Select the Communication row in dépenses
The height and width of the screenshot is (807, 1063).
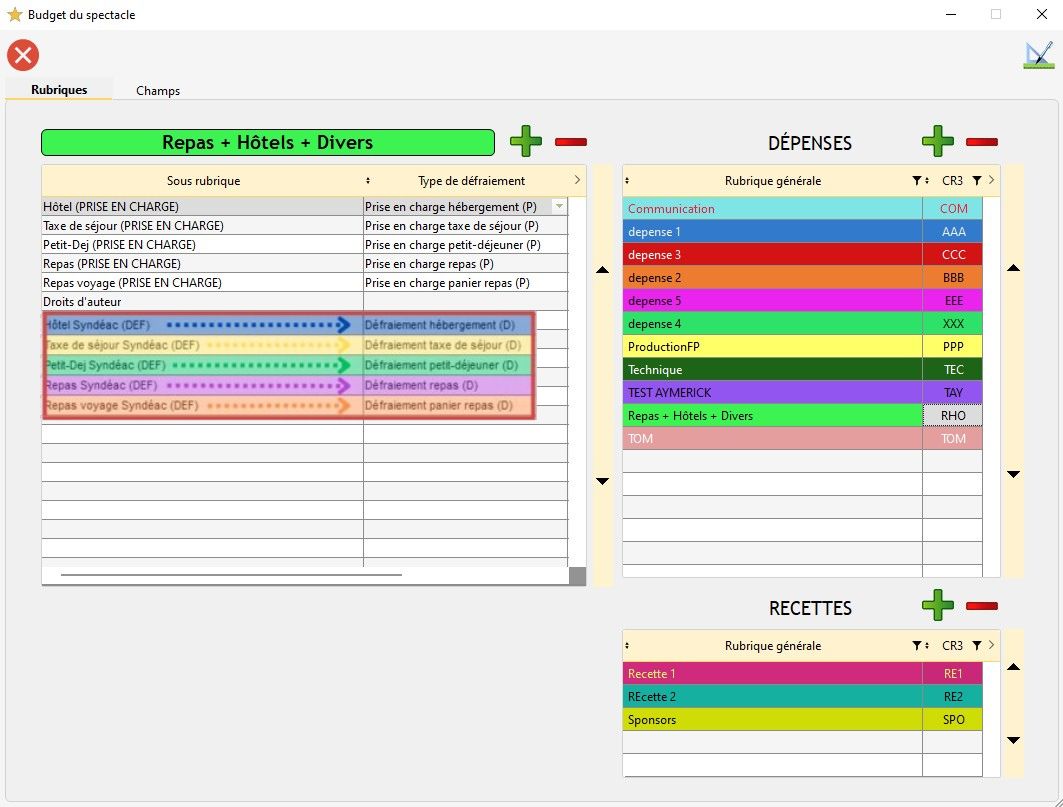click(x=772, y=208)
